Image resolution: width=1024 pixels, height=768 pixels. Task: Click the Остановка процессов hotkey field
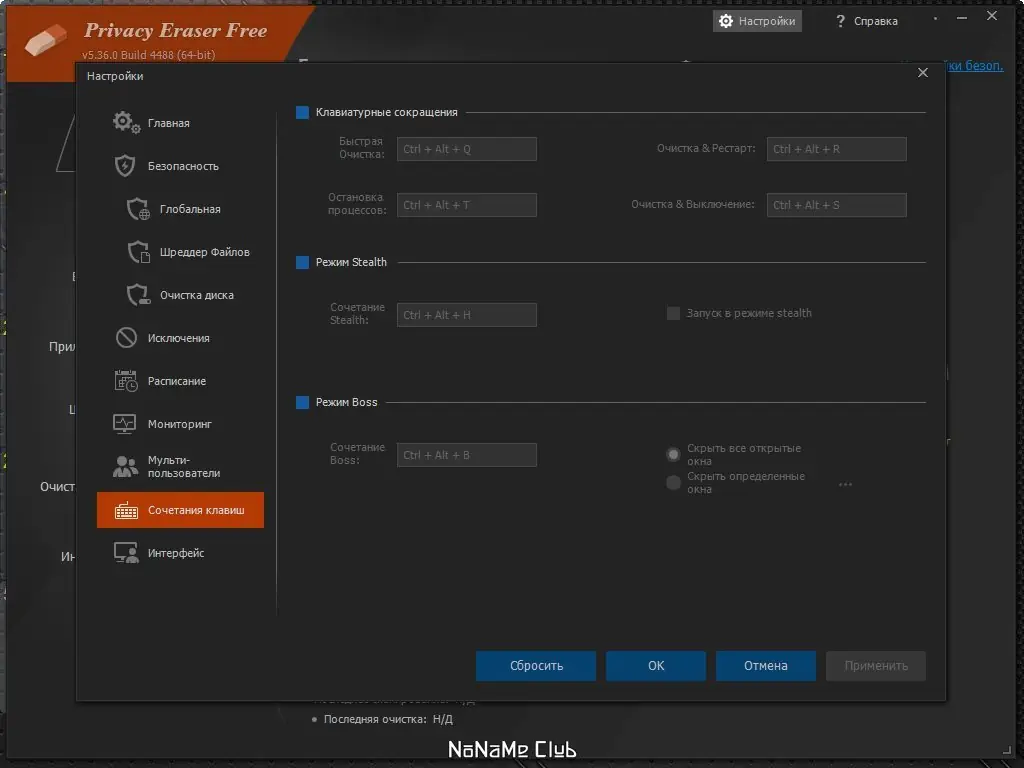click(467, 205)
